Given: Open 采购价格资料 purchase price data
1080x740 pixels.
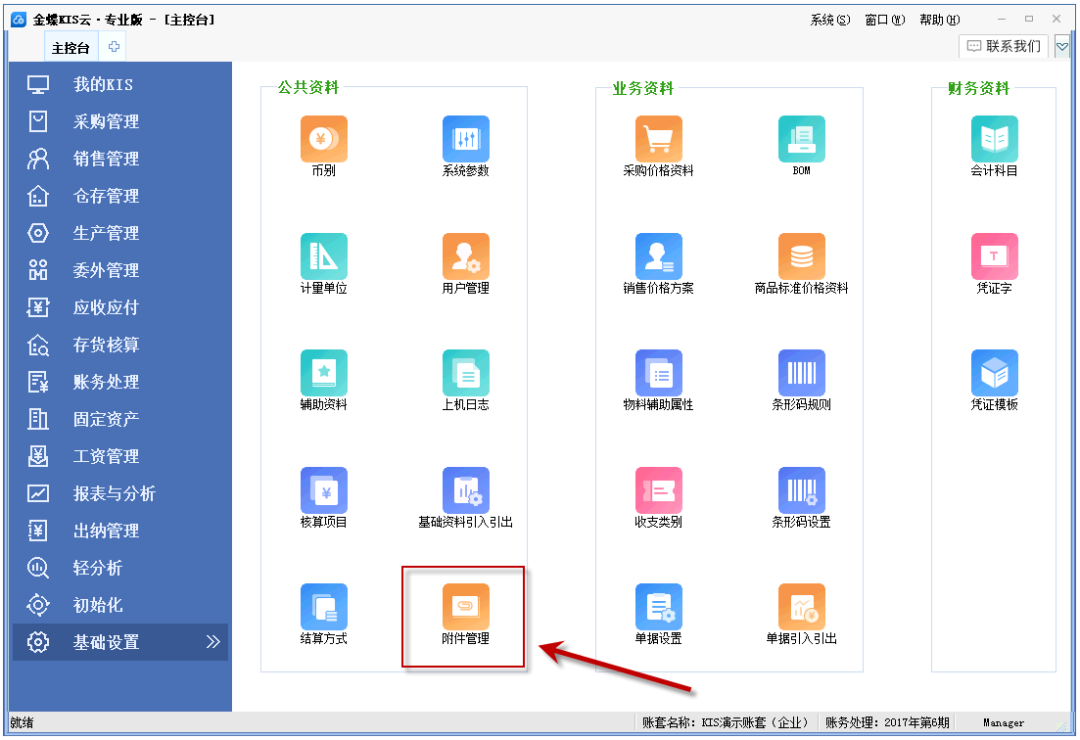Looking at the screenshot, I should [x=658, y=140].
